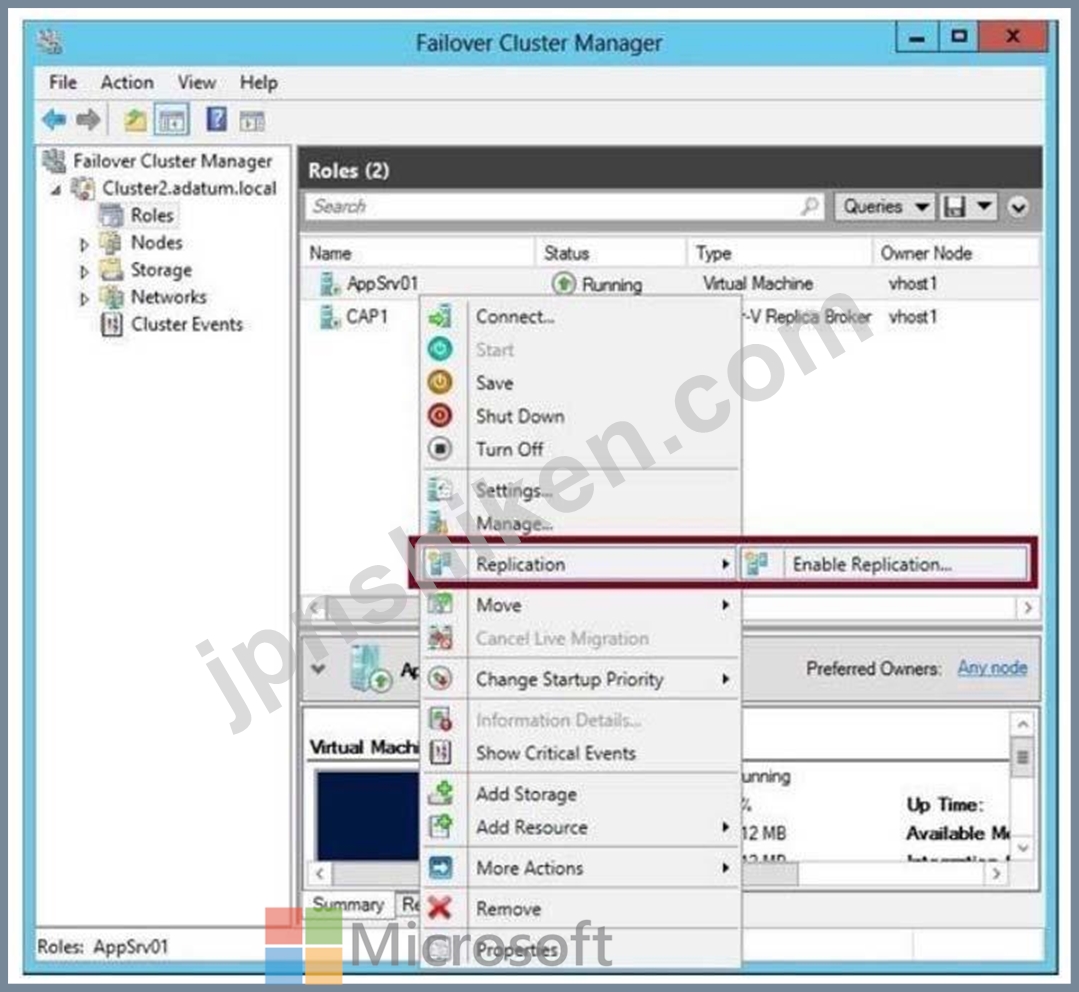Click the Settings icon in context menu
The image size is (1079, 992).
(x=440, y=490)
